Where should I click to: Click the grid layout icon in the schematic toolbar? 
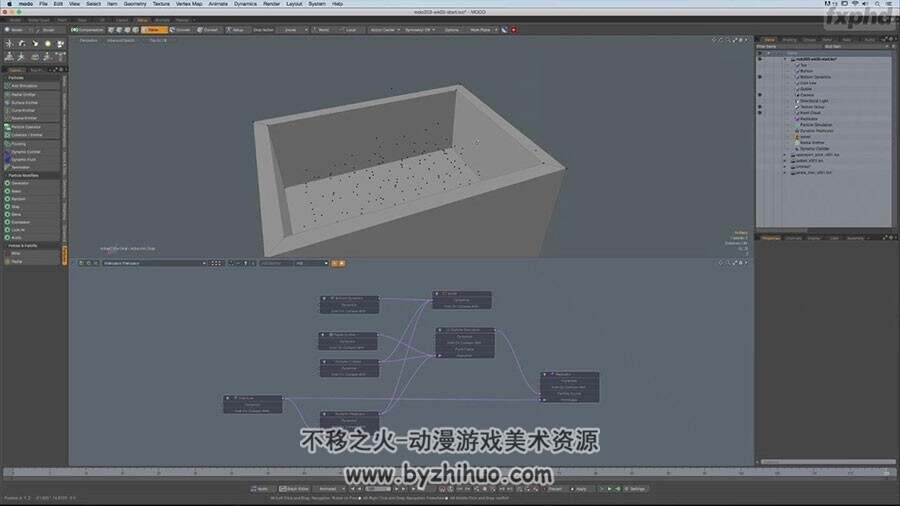[x=216, y=263]
